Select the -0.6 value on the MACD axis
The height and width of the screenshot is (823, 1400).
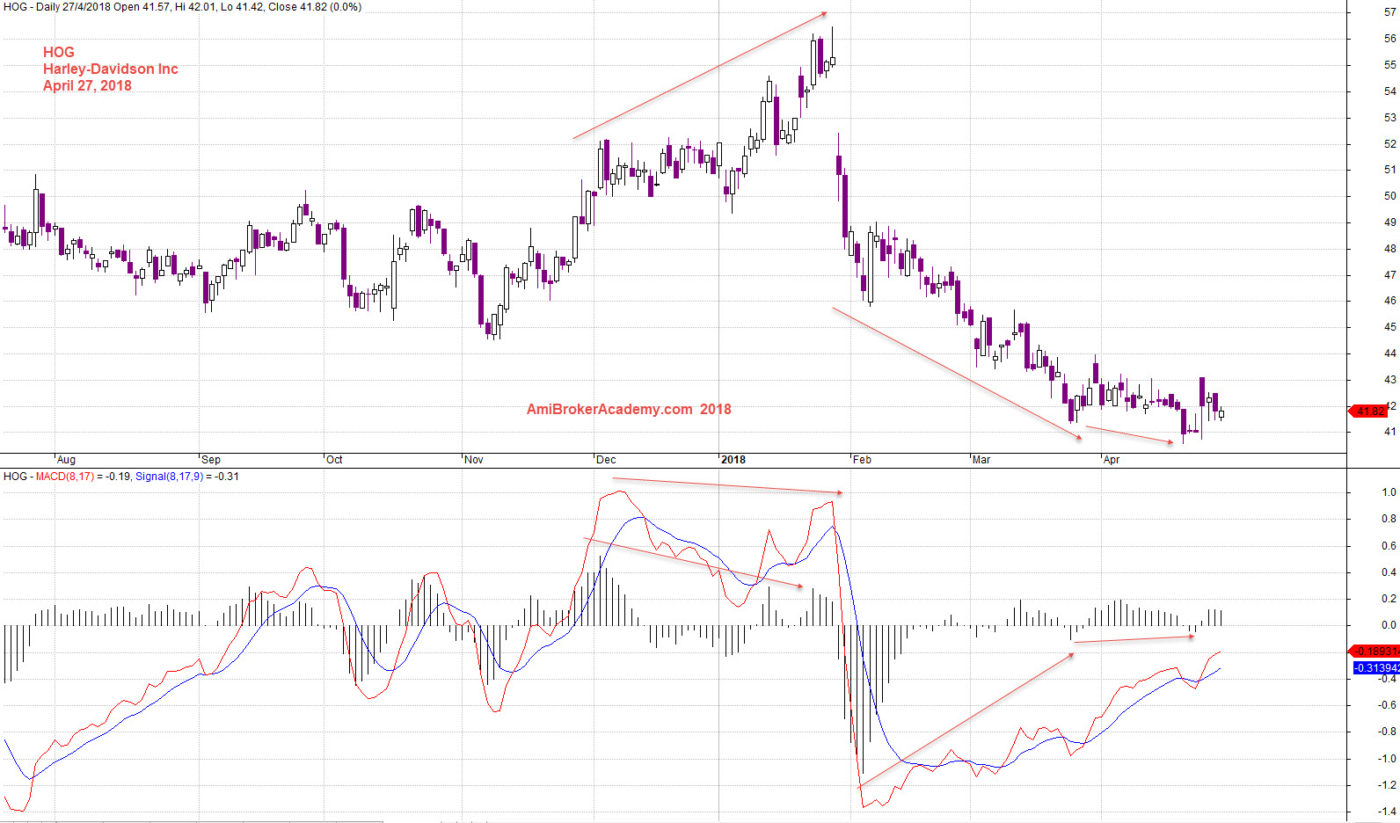coord(1386,705)
